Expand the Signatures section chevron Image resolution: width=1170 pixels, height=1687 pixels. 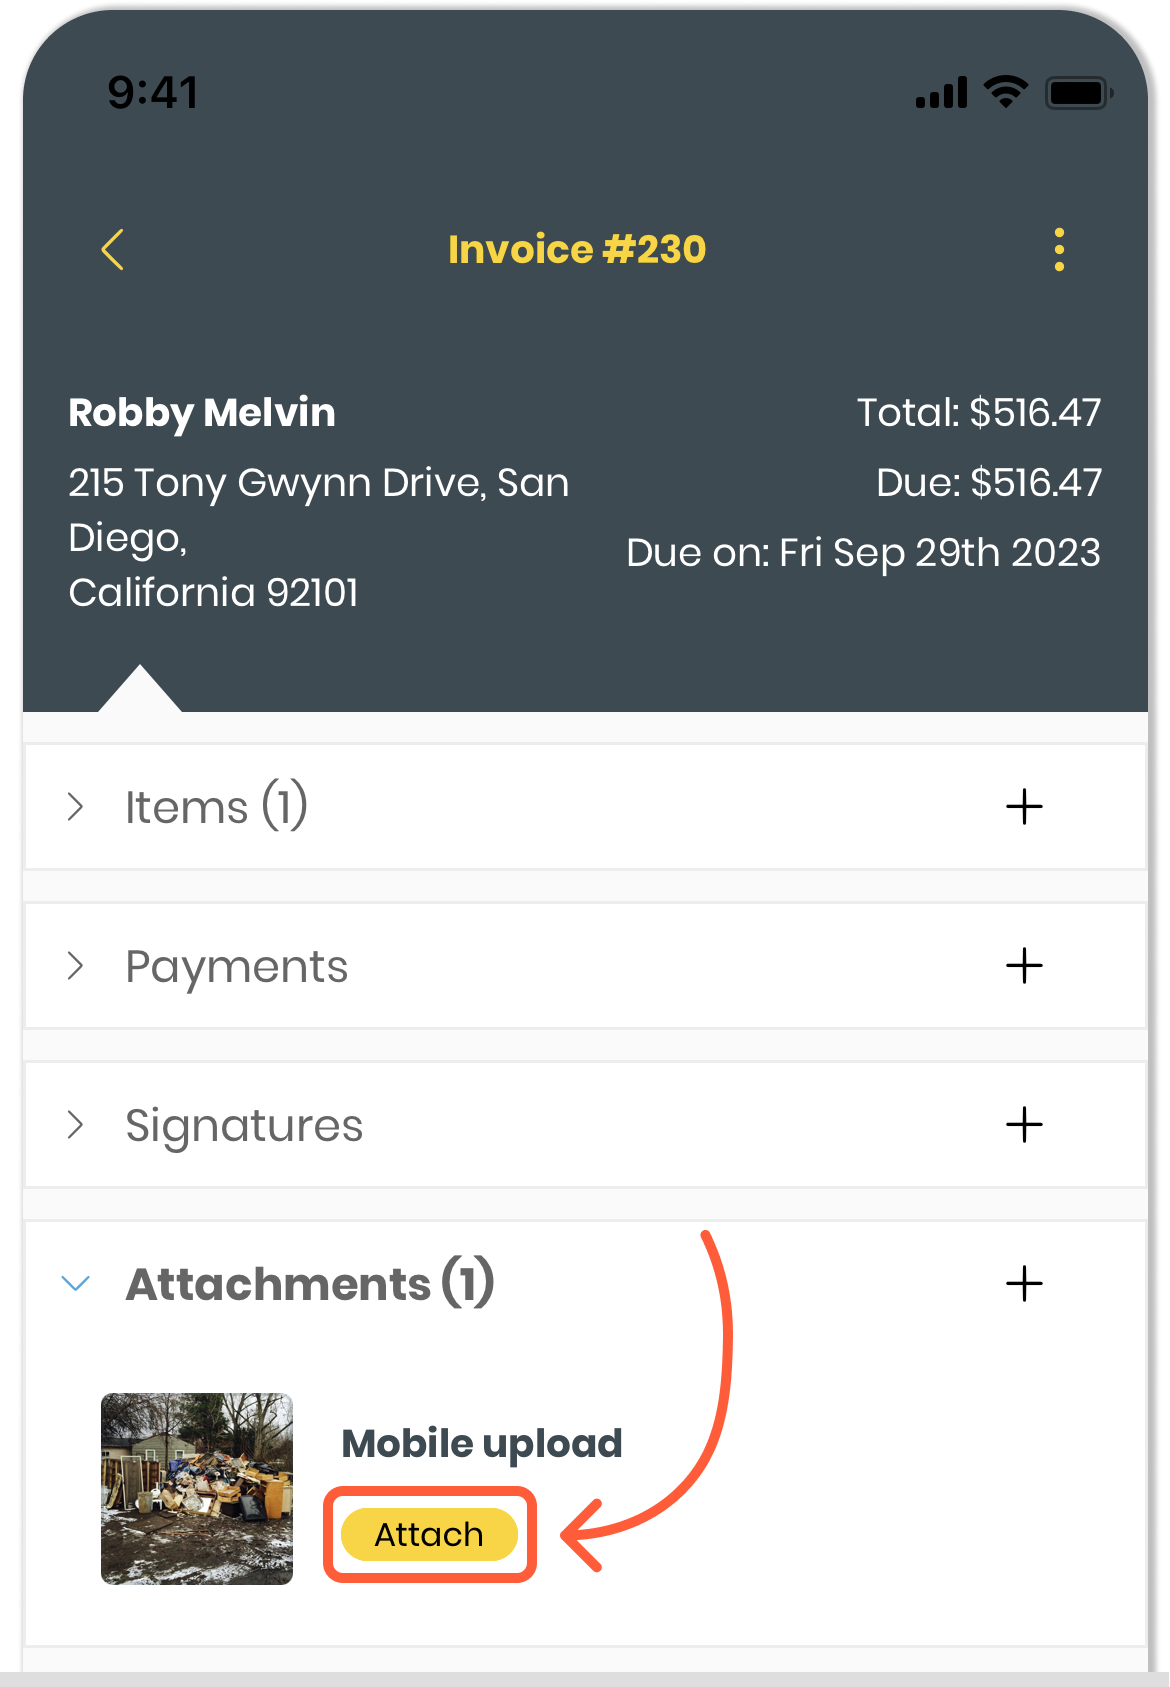click(75, 1125)
